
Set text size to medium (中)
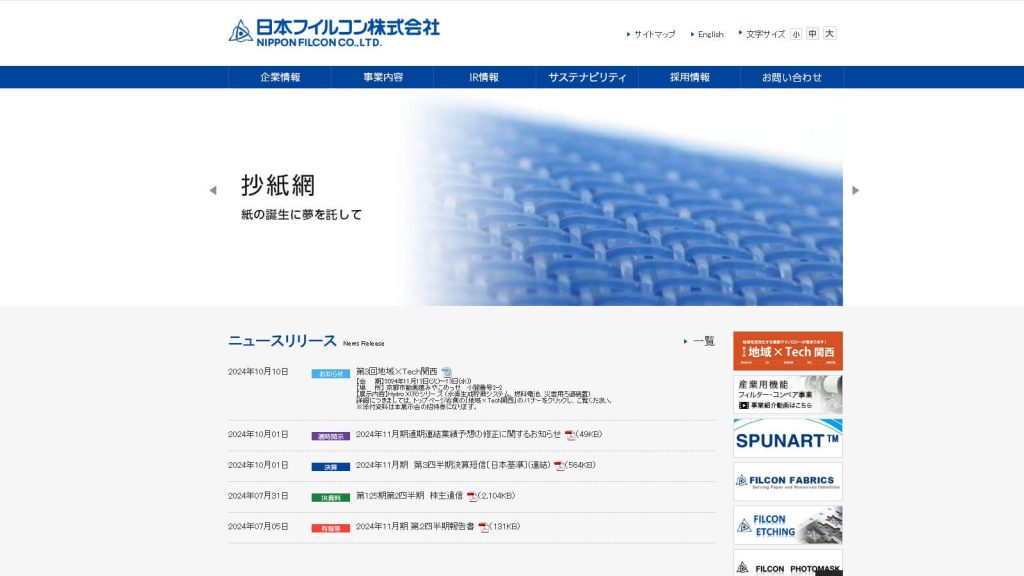coord(813,34)
